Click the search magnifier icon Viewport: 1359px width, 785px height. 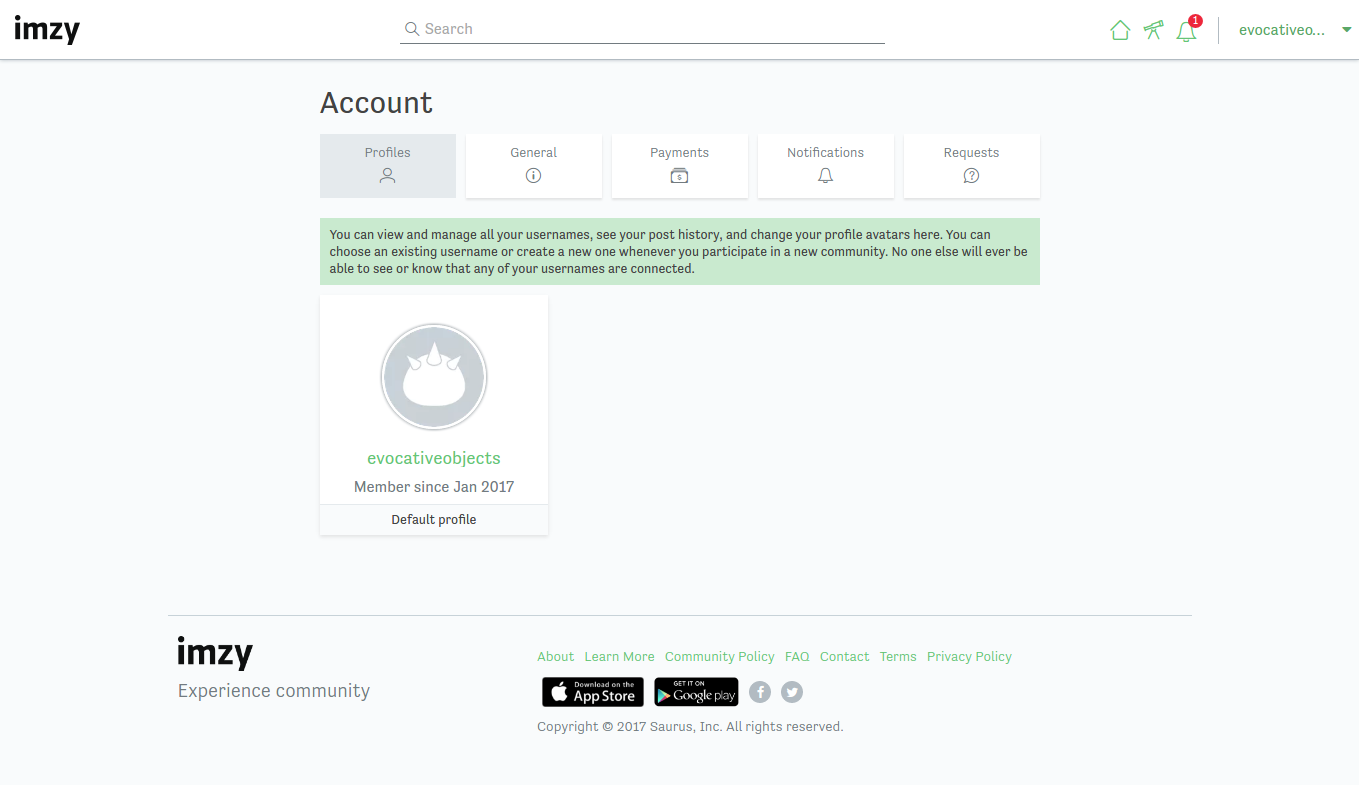pos(411,29)
